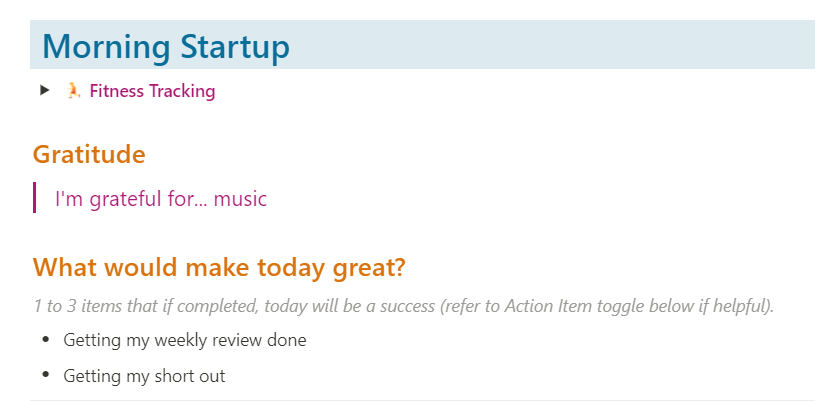Open the Fitness Tracking link
Screen dimensions: 839x401
pos(152,91)
